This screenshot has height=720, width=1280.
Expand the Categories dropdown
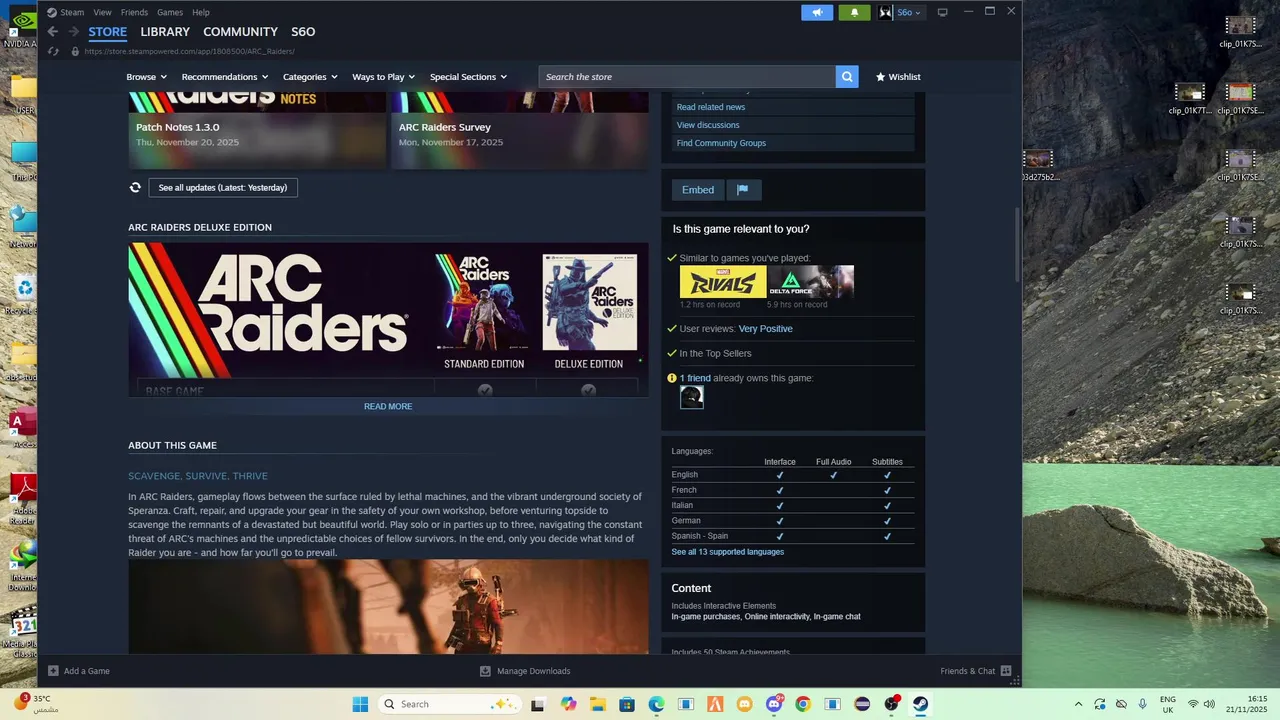pos(310,77)
